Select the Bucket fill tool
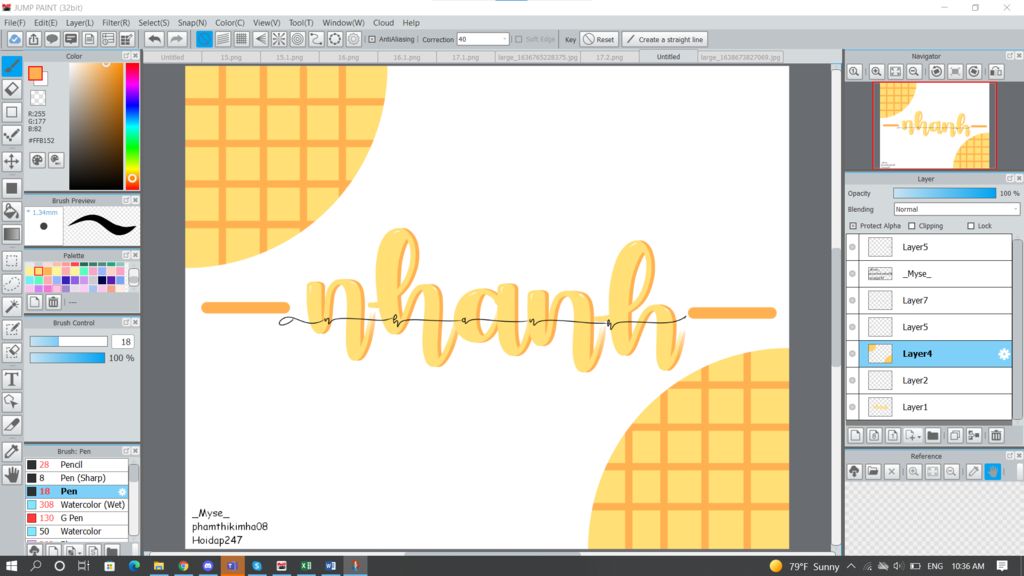This screenshot has width=1024, height=576. [12, 210]
